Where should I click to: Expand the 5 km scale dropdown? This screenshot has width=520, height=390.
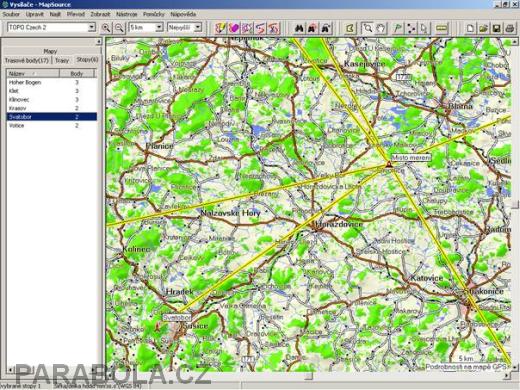point(146,27)
